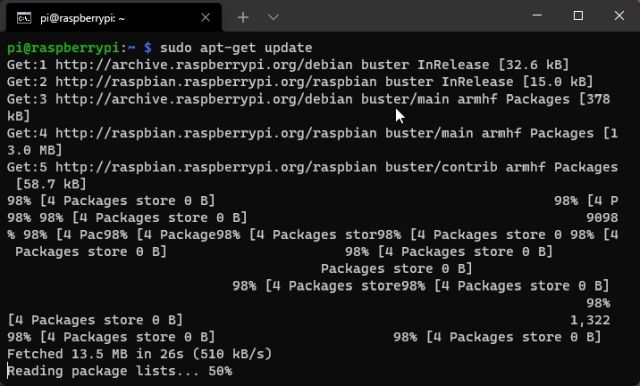Image resolution: width=640 pixels, height=386 pixels.
Task: Click the archive.raspberrypi.org URL on Get:1 line
Action: coord(204,65)
